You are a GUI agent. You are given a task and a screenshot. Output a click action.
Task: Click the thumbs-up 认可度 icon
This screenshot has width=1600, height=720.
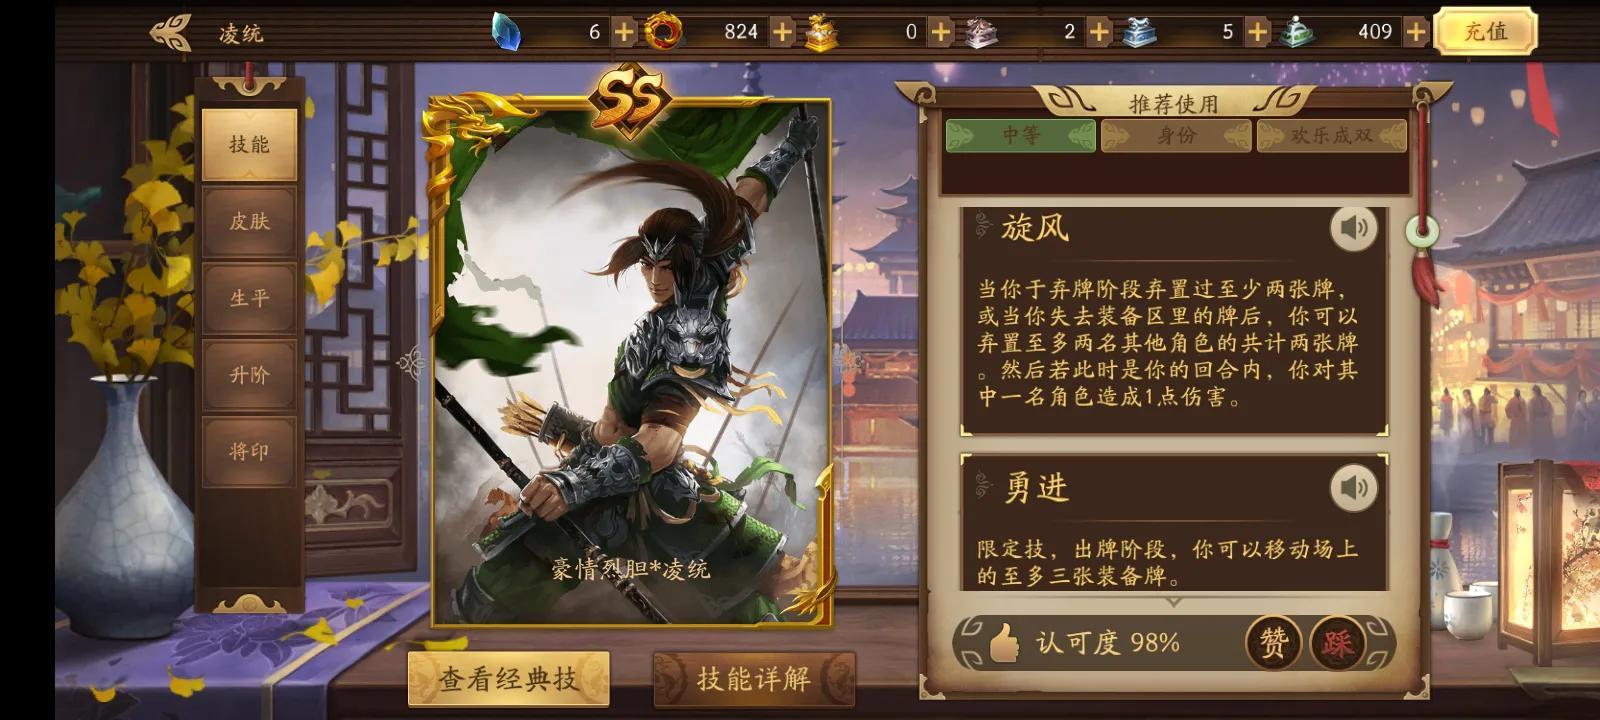click(1003, 643)
